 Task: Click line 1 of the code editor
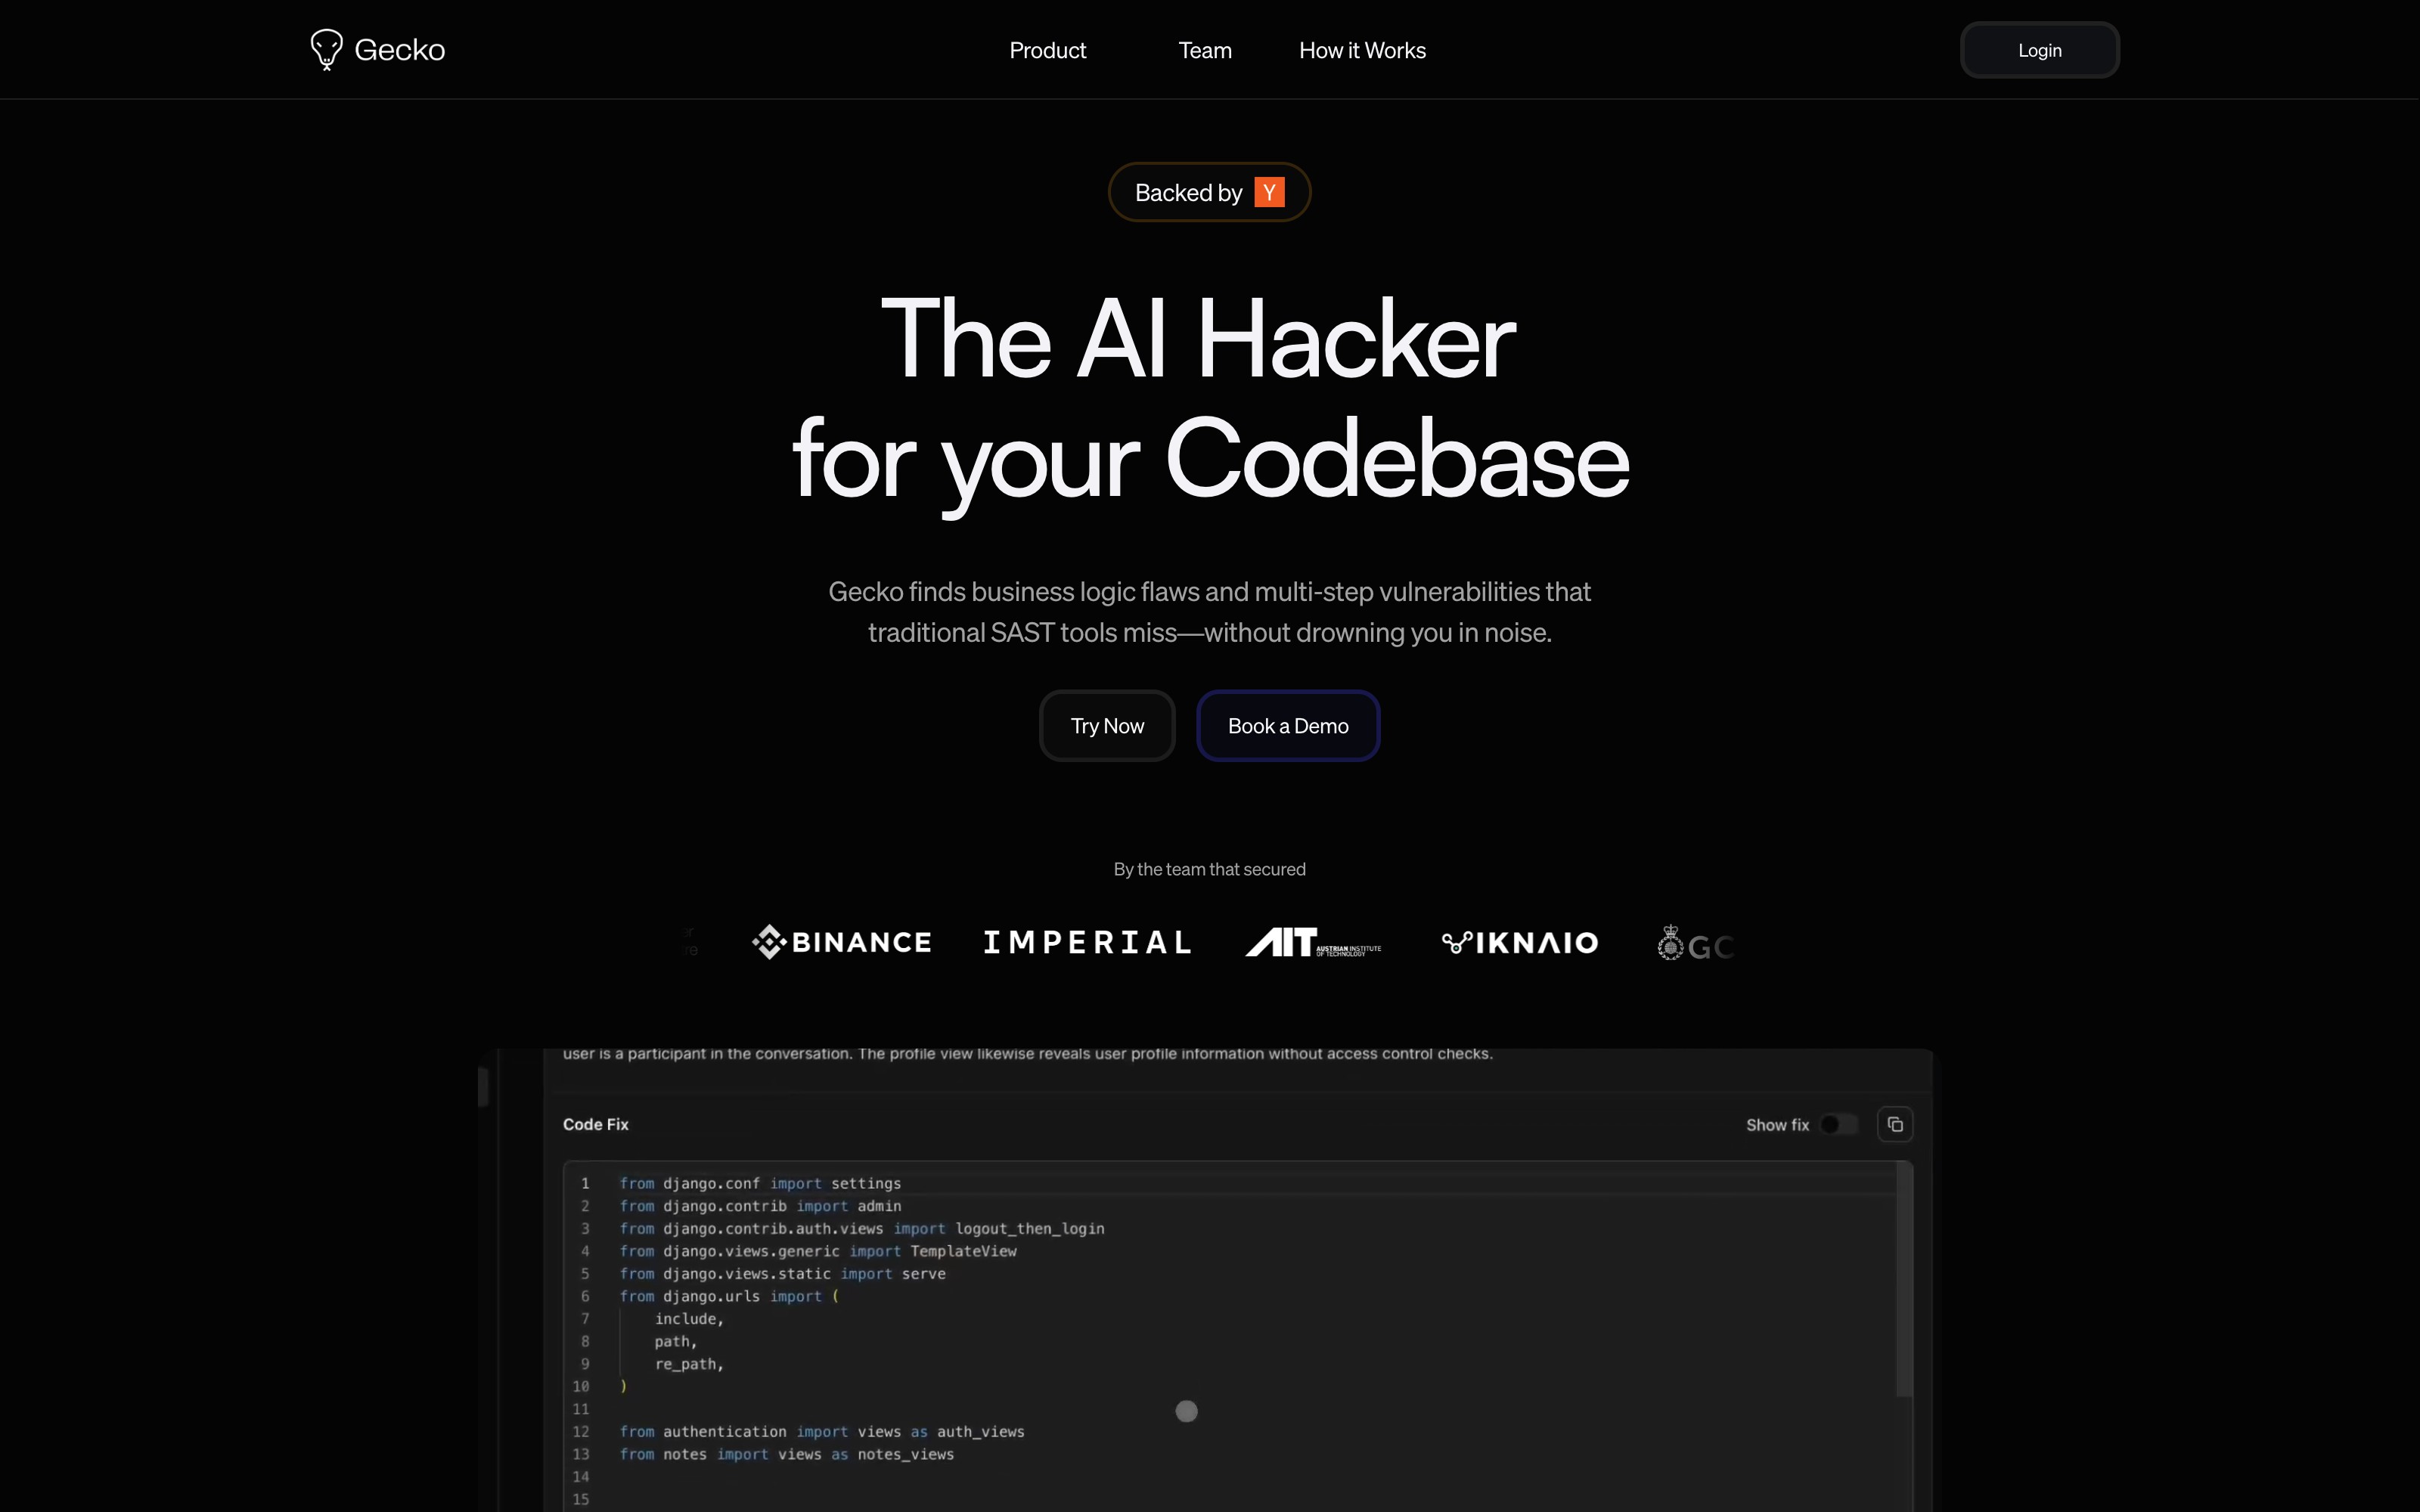click(x=760, y=1183)
